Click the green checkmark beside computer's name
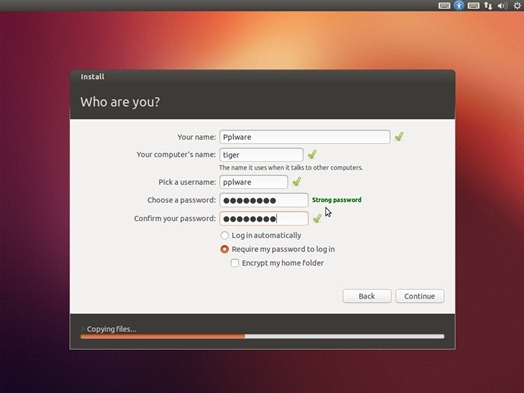This screenshot has width=524, height=393. 312,154
